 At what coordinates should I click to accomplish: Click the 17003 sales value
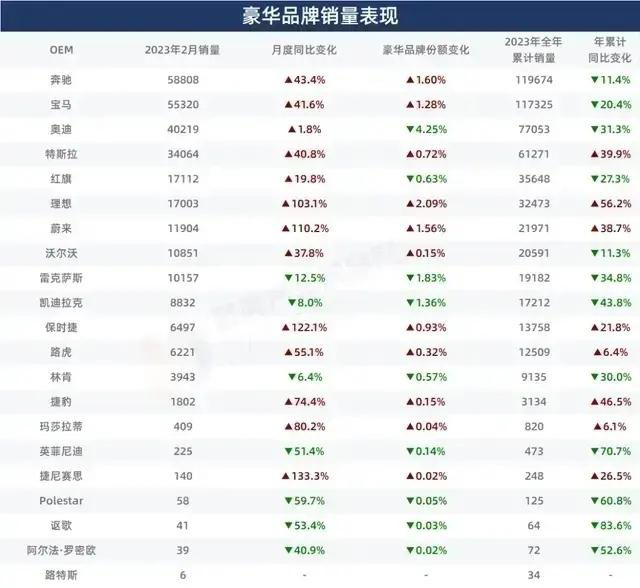point(183,204)
